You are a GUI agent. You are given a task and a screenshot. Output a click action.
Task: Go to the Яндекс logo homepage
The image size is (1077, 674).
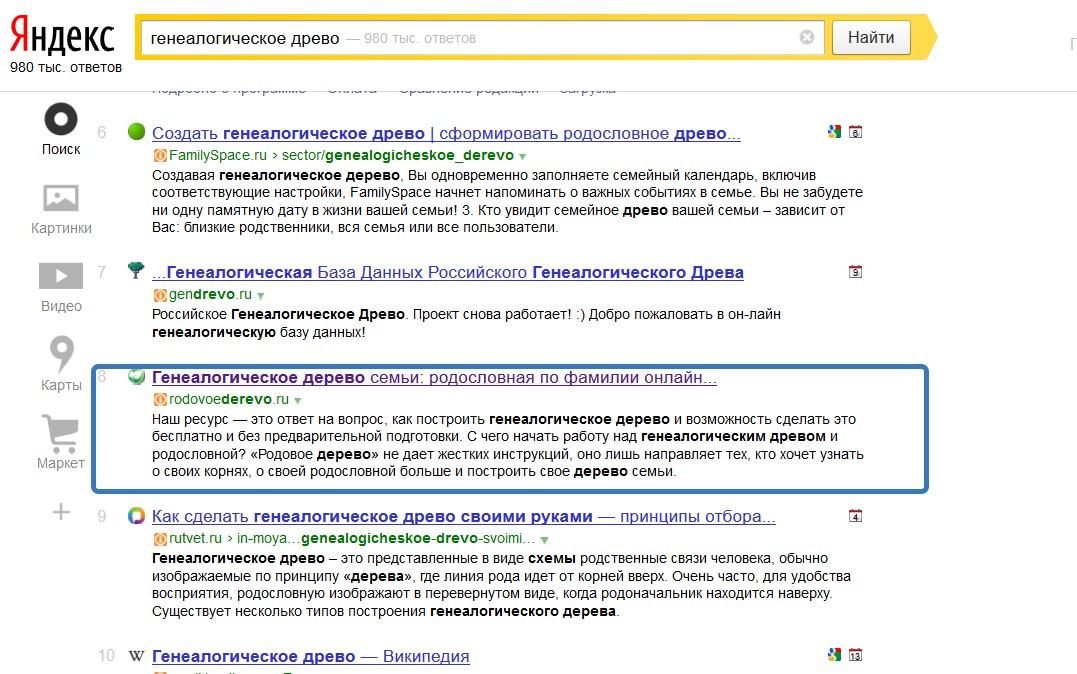click(x=62, y=36)
